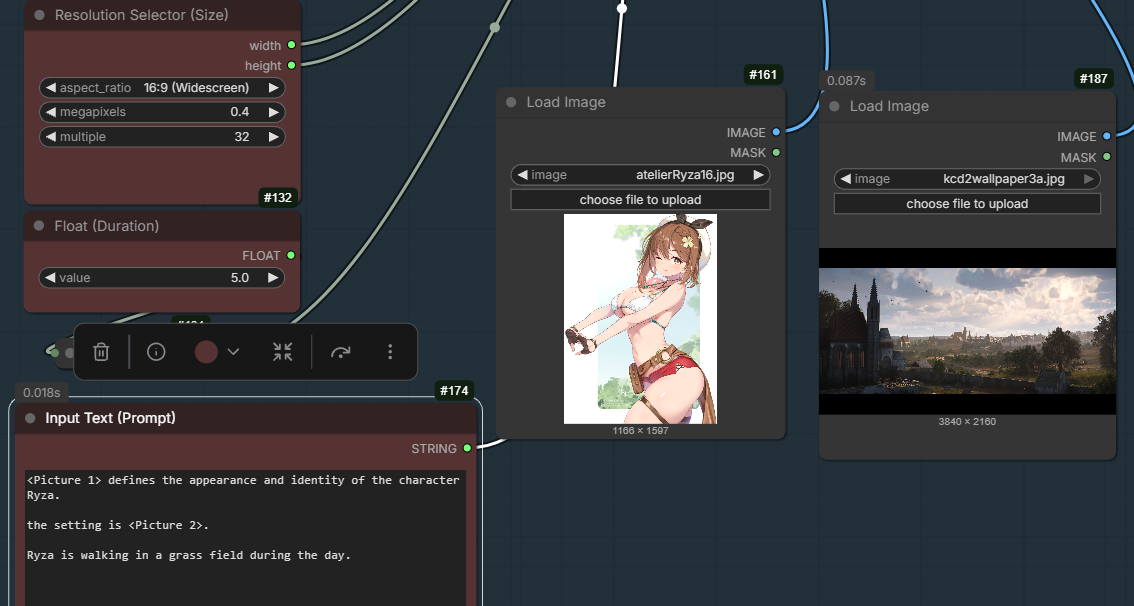Bypass selected node with curved arrow icon
The width and height of the screenshot is (1134, 606).
(341, 352)
